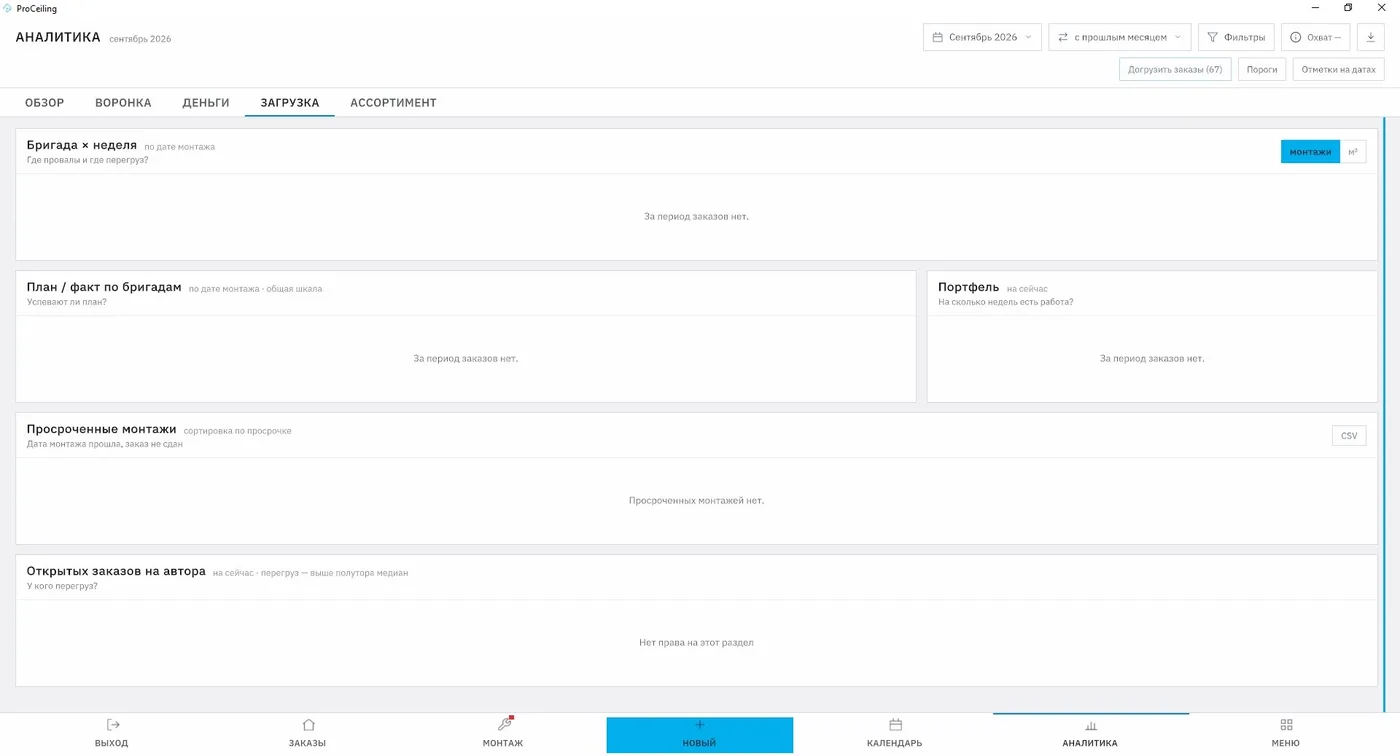Click the Портфель panel heading
This screenshot has height=756, width=1400.
coord(968,287)
